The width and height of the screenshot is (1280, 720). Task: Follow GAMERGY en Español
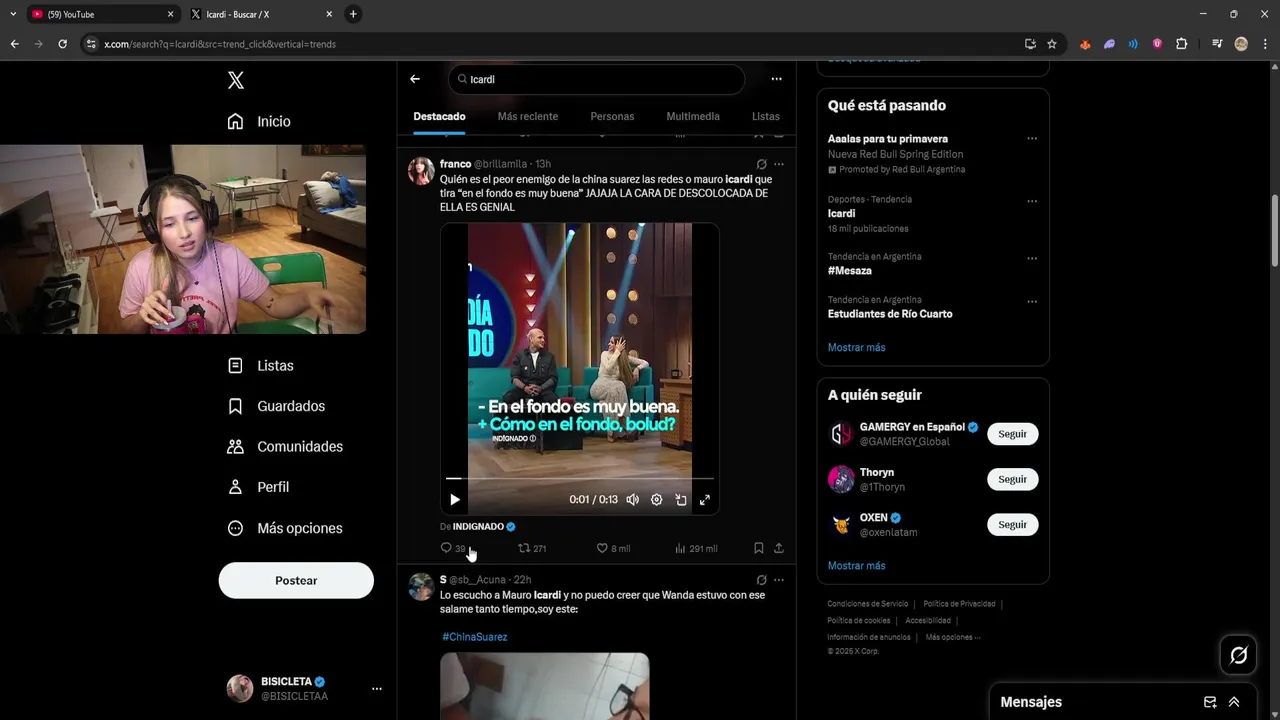[x=1013, y=434]
